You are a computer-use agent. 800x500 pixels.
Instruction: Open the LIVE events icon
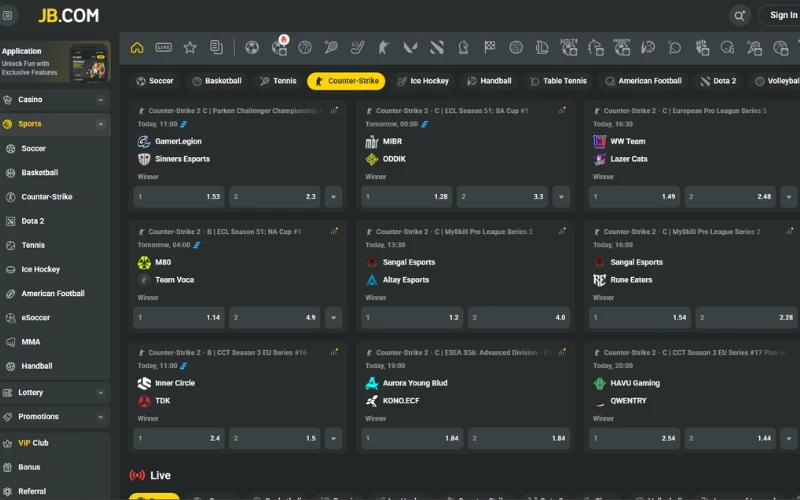click(163, 47)
